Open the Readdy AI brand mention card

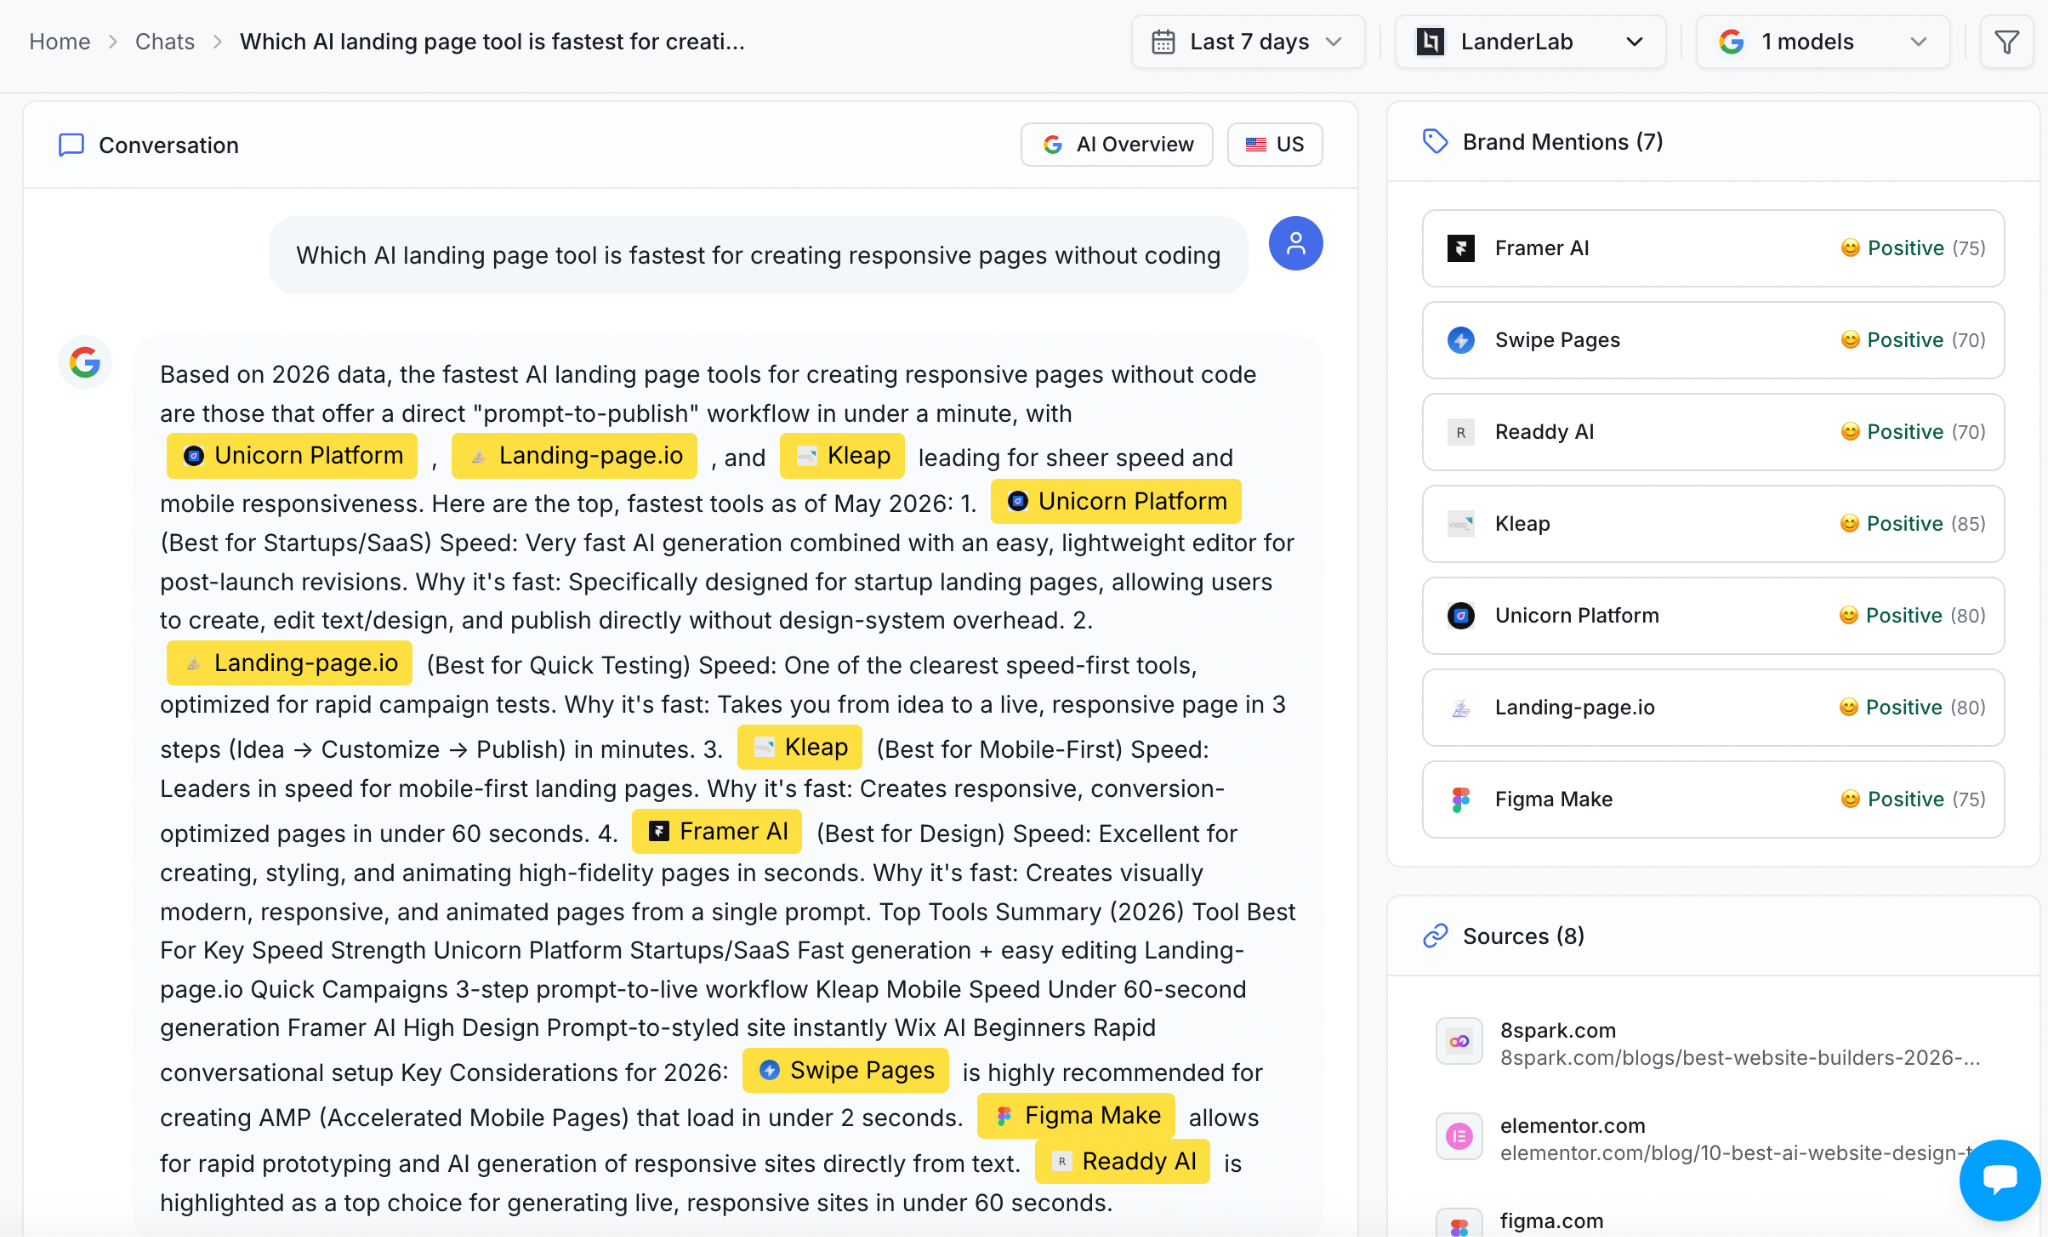click(x=1713, y=432)
